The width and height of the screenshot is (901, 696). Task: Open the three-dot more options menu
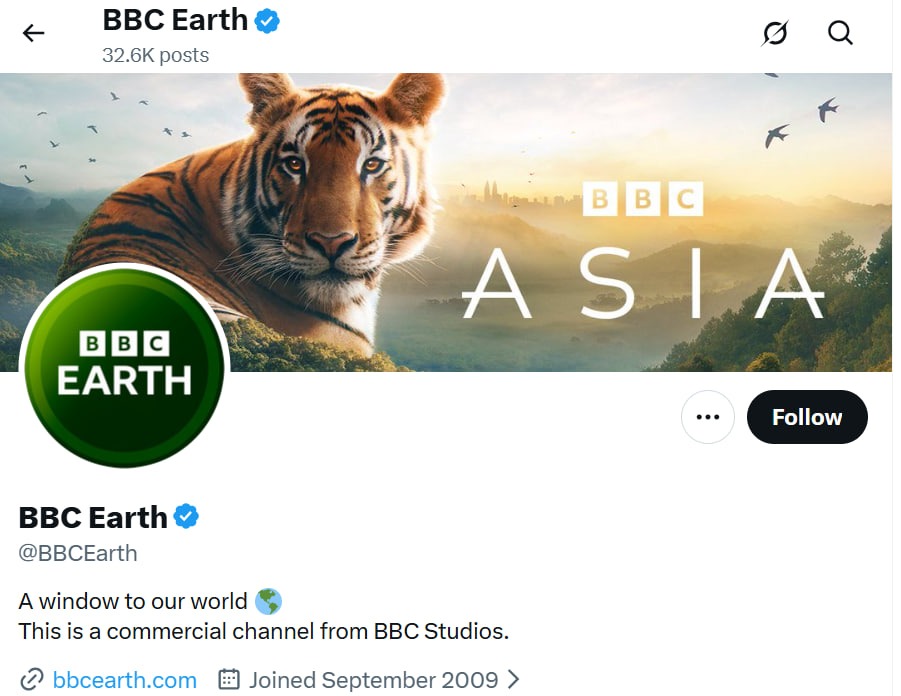708,417
